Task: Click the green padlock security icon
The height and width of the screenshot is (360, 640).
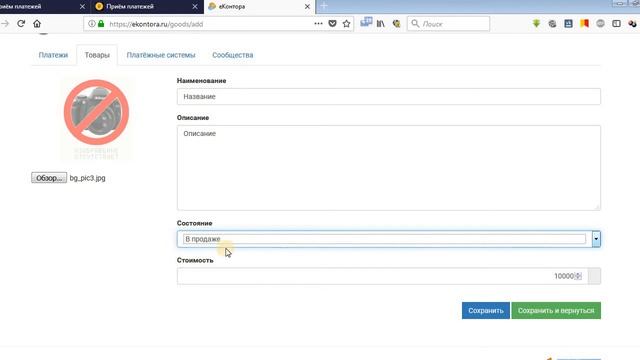Action: (x=101, y=24)
